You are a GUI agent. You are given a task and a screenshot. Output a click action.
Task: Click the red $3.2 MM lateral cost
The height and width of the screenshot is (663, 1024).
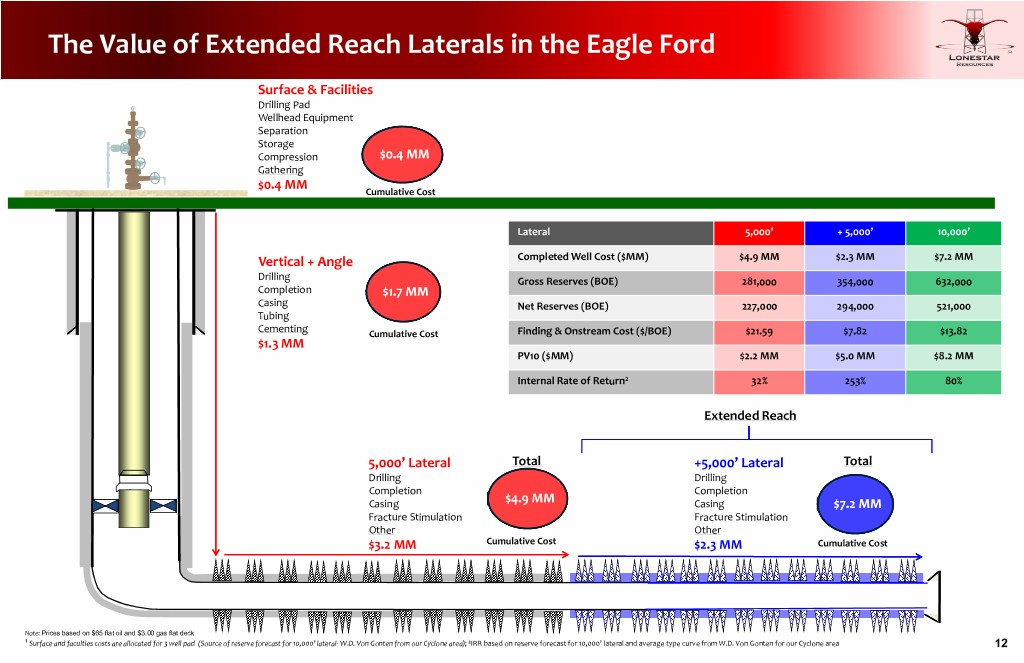pyautogui.click(x=392, y=545)
